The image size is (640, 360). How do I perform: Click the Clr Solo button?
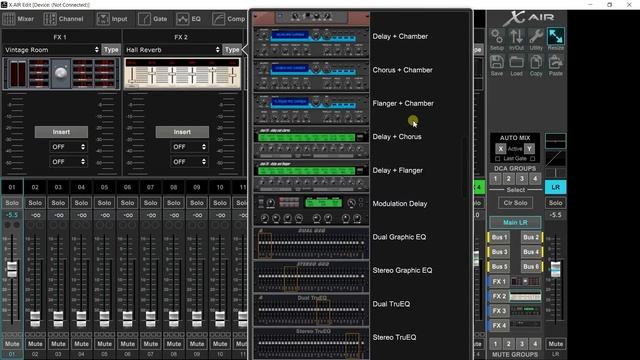point(515,203)
